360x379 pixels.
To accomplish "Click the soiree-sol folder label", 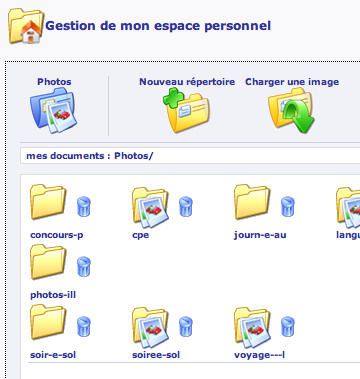I will point(156,355).
